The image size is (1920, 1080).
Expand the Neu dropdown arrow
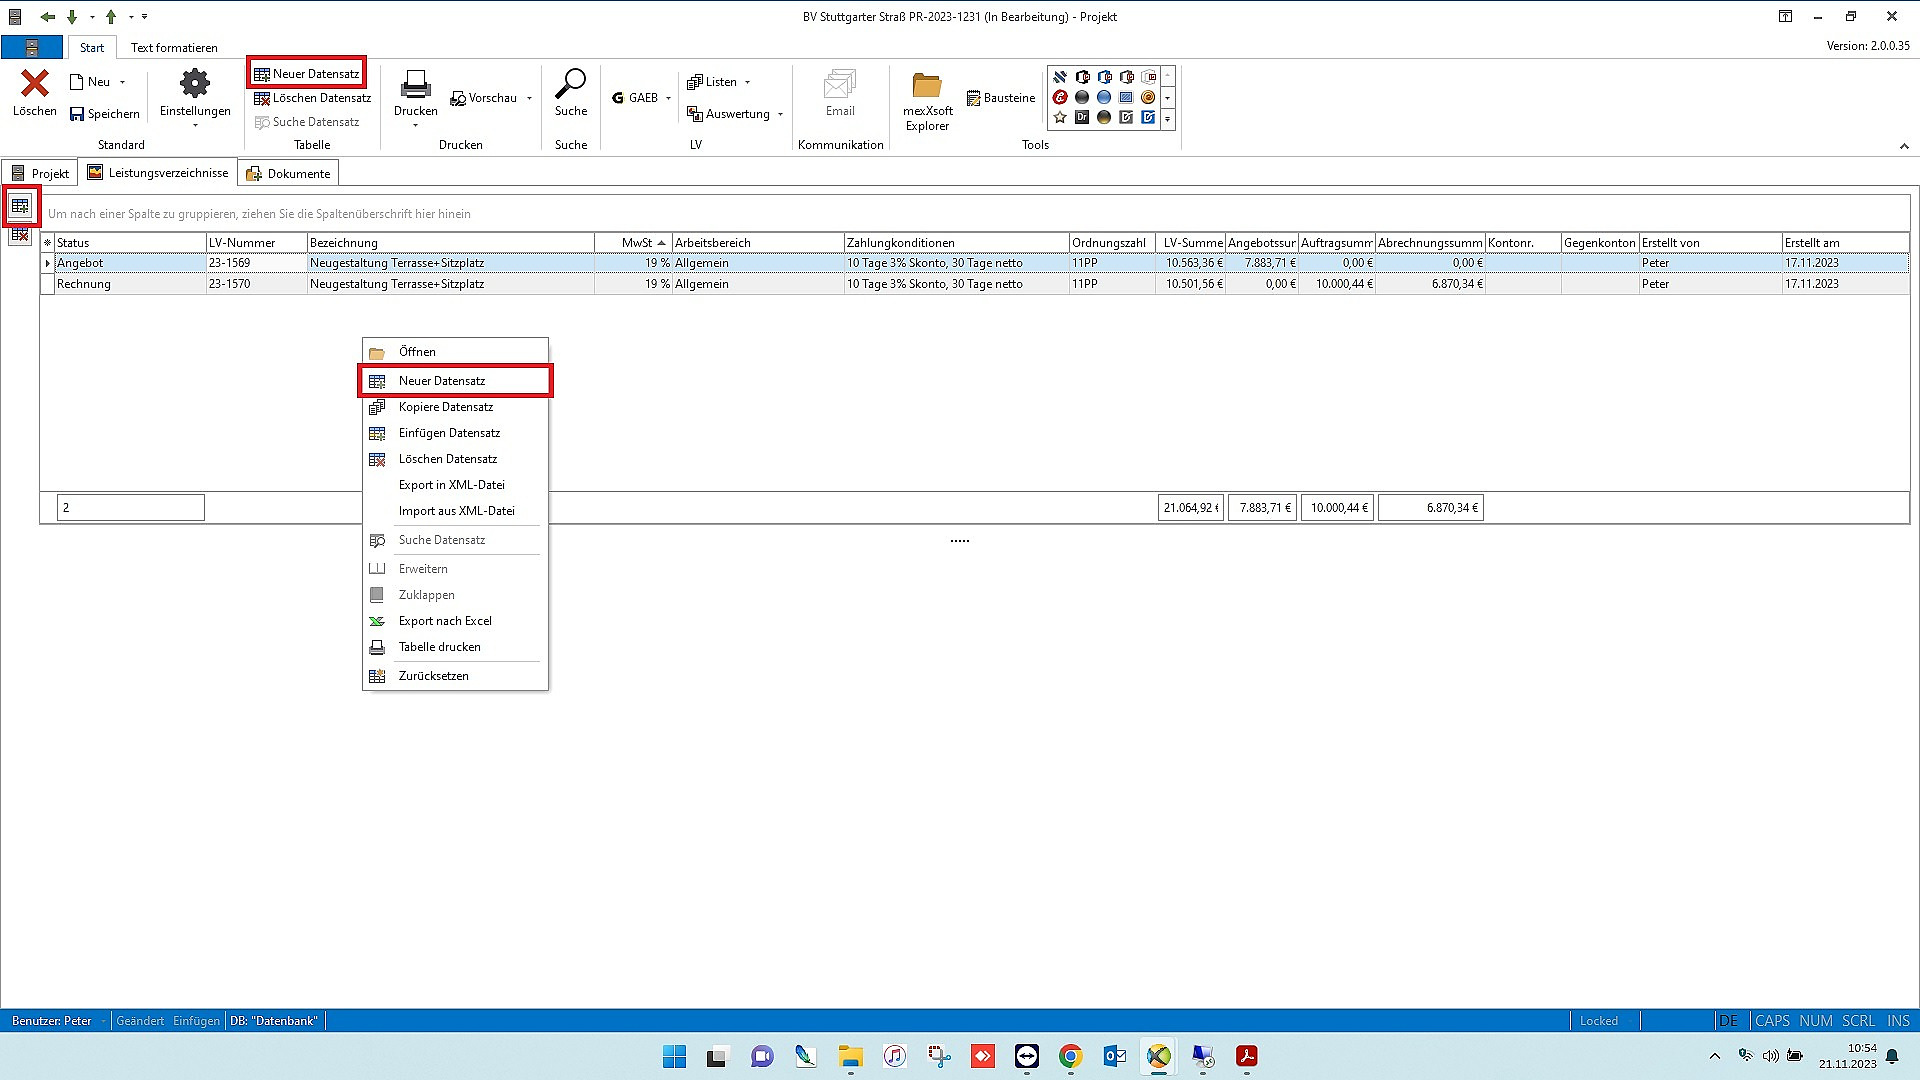123,82
